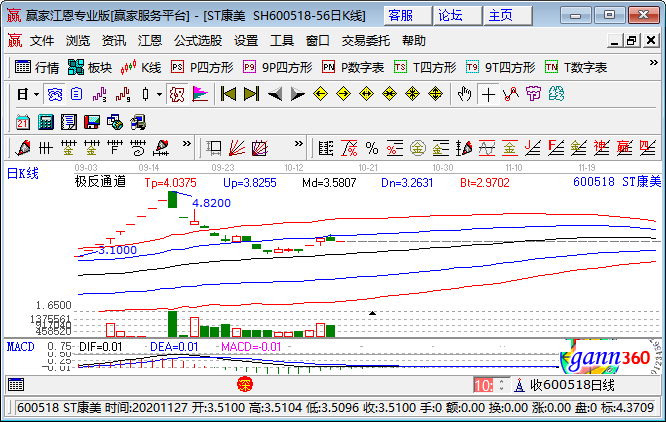Restore the inner chart window
The width and height of the screenshot is (666, 422).
point(632,41)
